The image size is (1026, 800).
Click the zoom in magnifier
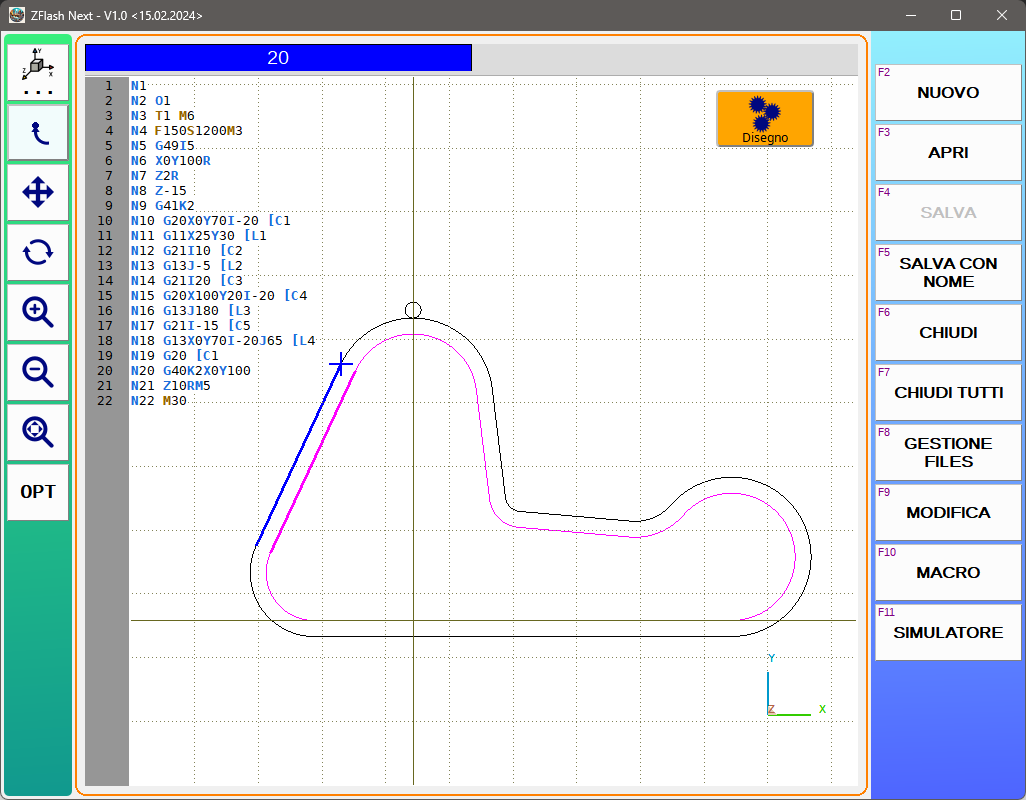[x=38, y=312]
